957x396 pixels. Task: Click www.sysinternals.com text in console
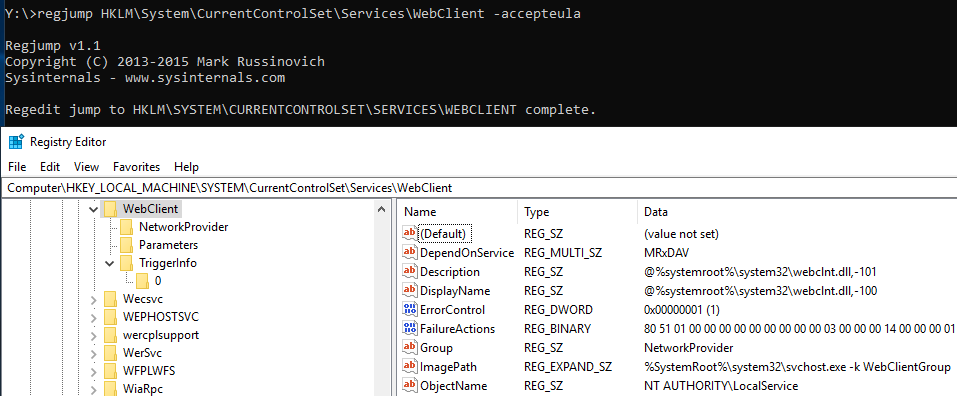(x=205, y=77)
